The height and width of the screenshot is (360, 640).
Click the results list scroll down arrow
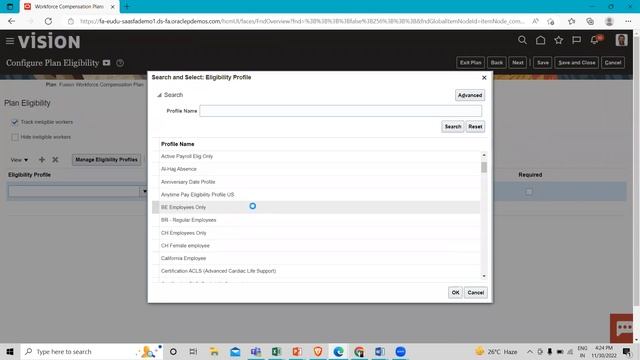point(484,276)
